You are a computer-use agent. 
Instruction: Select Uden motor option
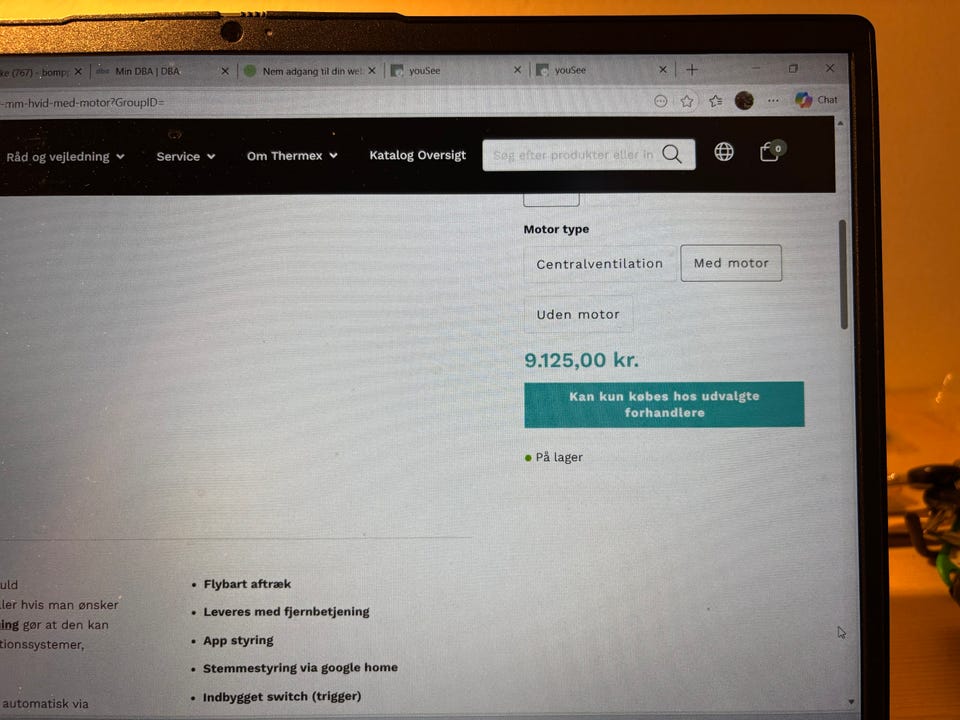578,315
